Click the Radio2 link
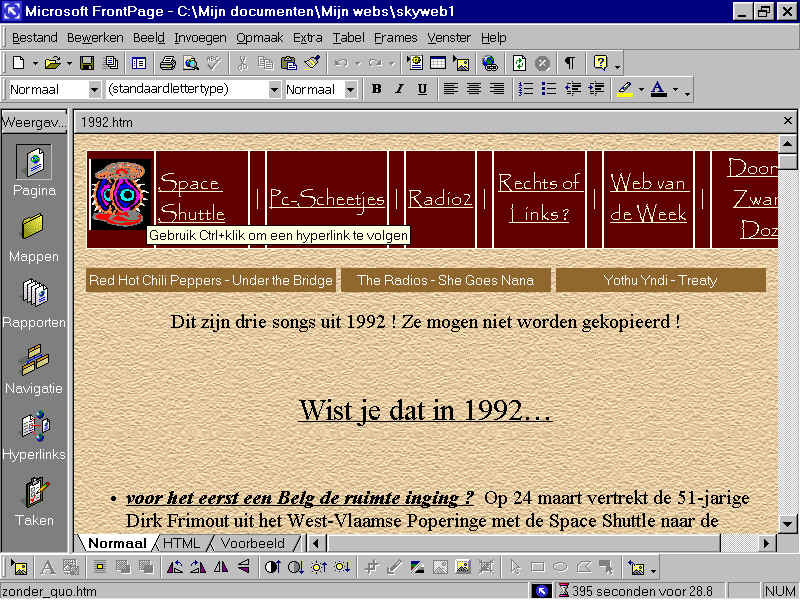This screenshot has width=800, height=600. 441,198
